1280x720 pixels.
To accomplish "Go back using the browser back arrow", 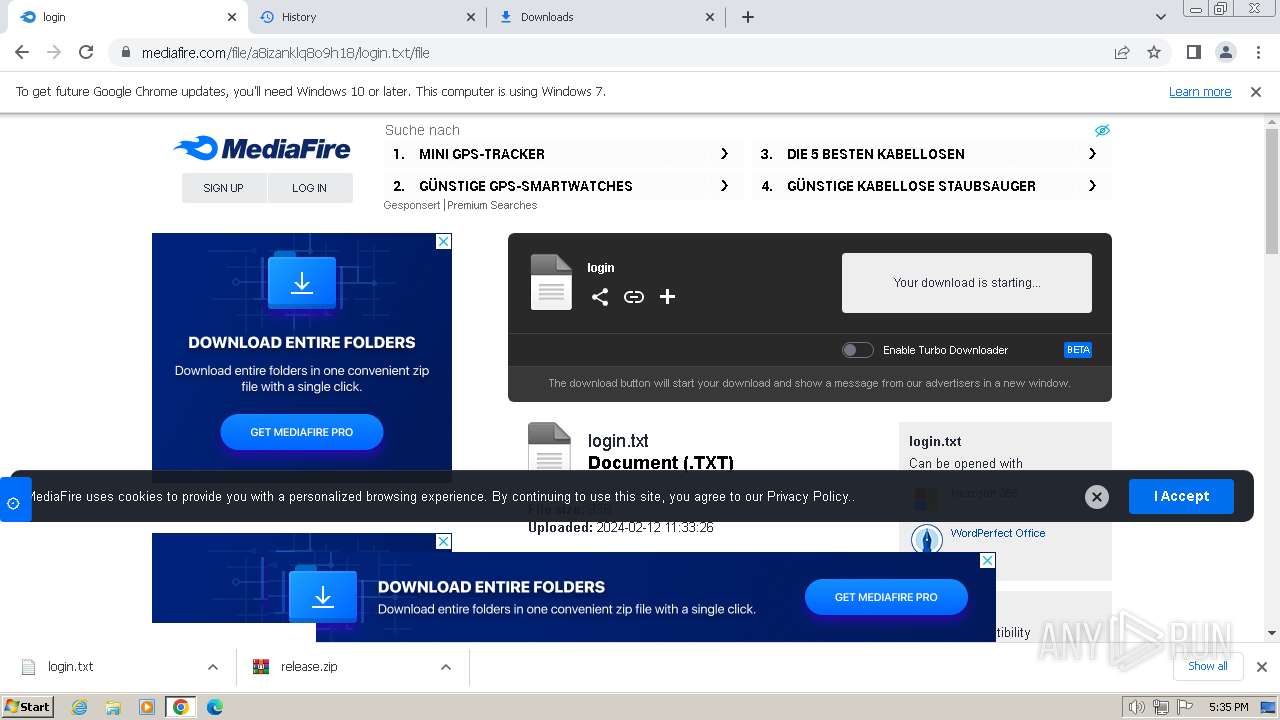I will click(x=22, y=52).
